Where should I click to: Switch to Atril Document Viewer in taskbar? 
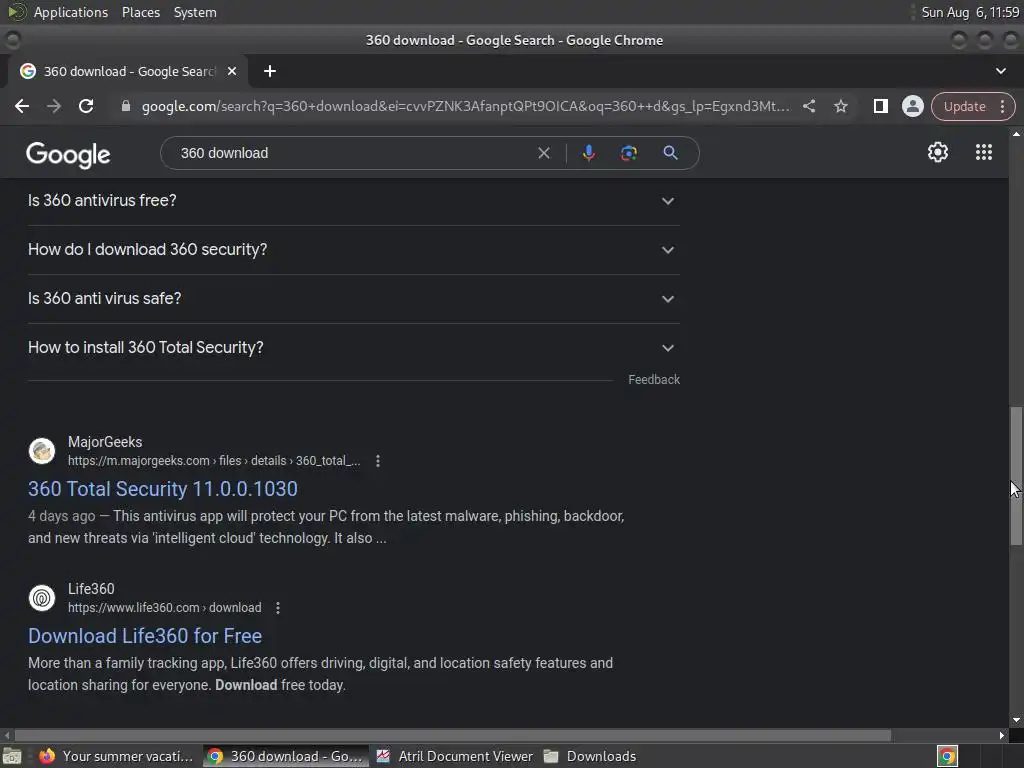(x=455, y=756)
